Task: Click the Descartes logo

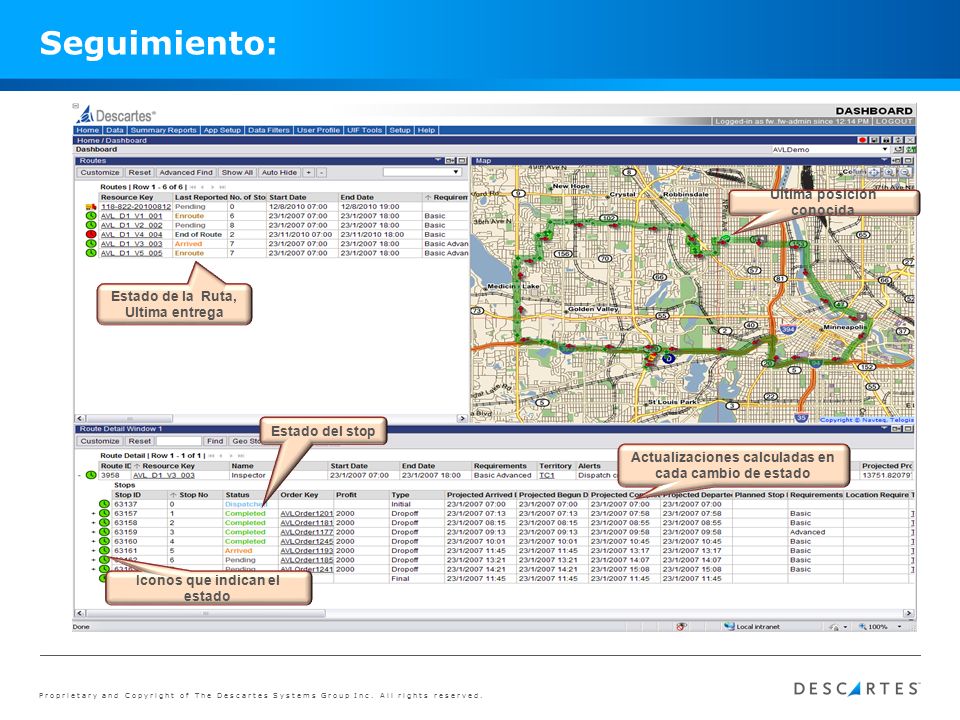Action: [116, 115]
